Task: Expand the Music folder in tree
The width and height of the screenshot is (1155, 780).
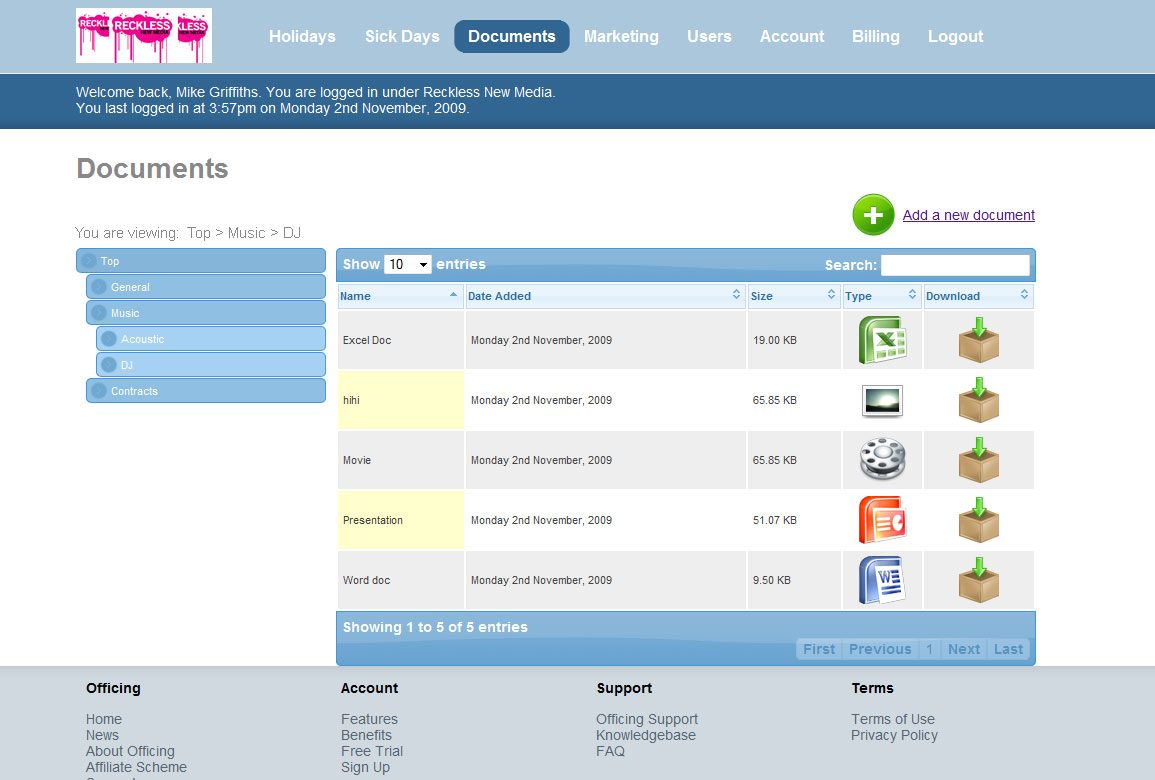Action: point(99,313)
